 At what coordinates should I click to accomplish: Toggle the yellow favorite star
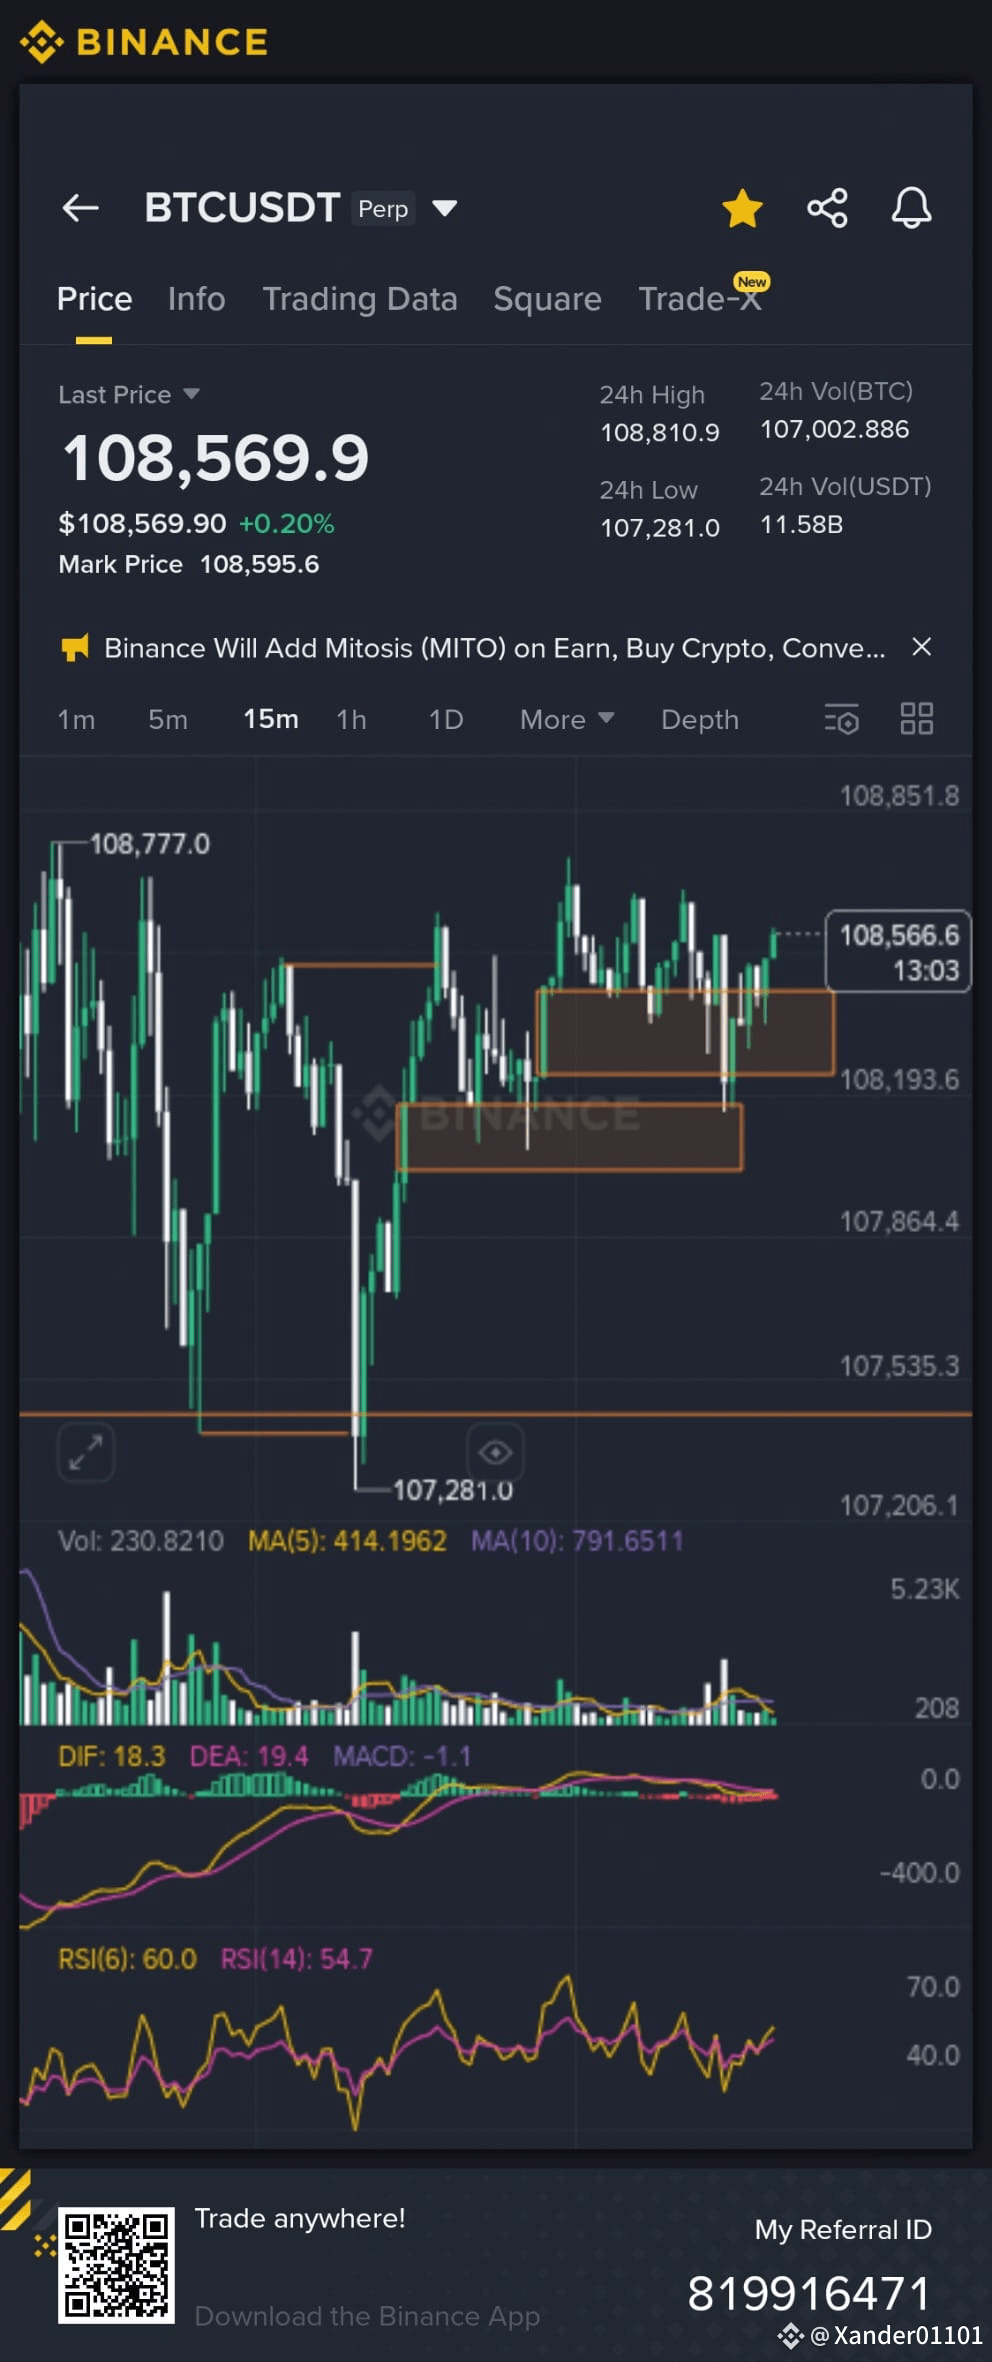click(x=742, y=208)
